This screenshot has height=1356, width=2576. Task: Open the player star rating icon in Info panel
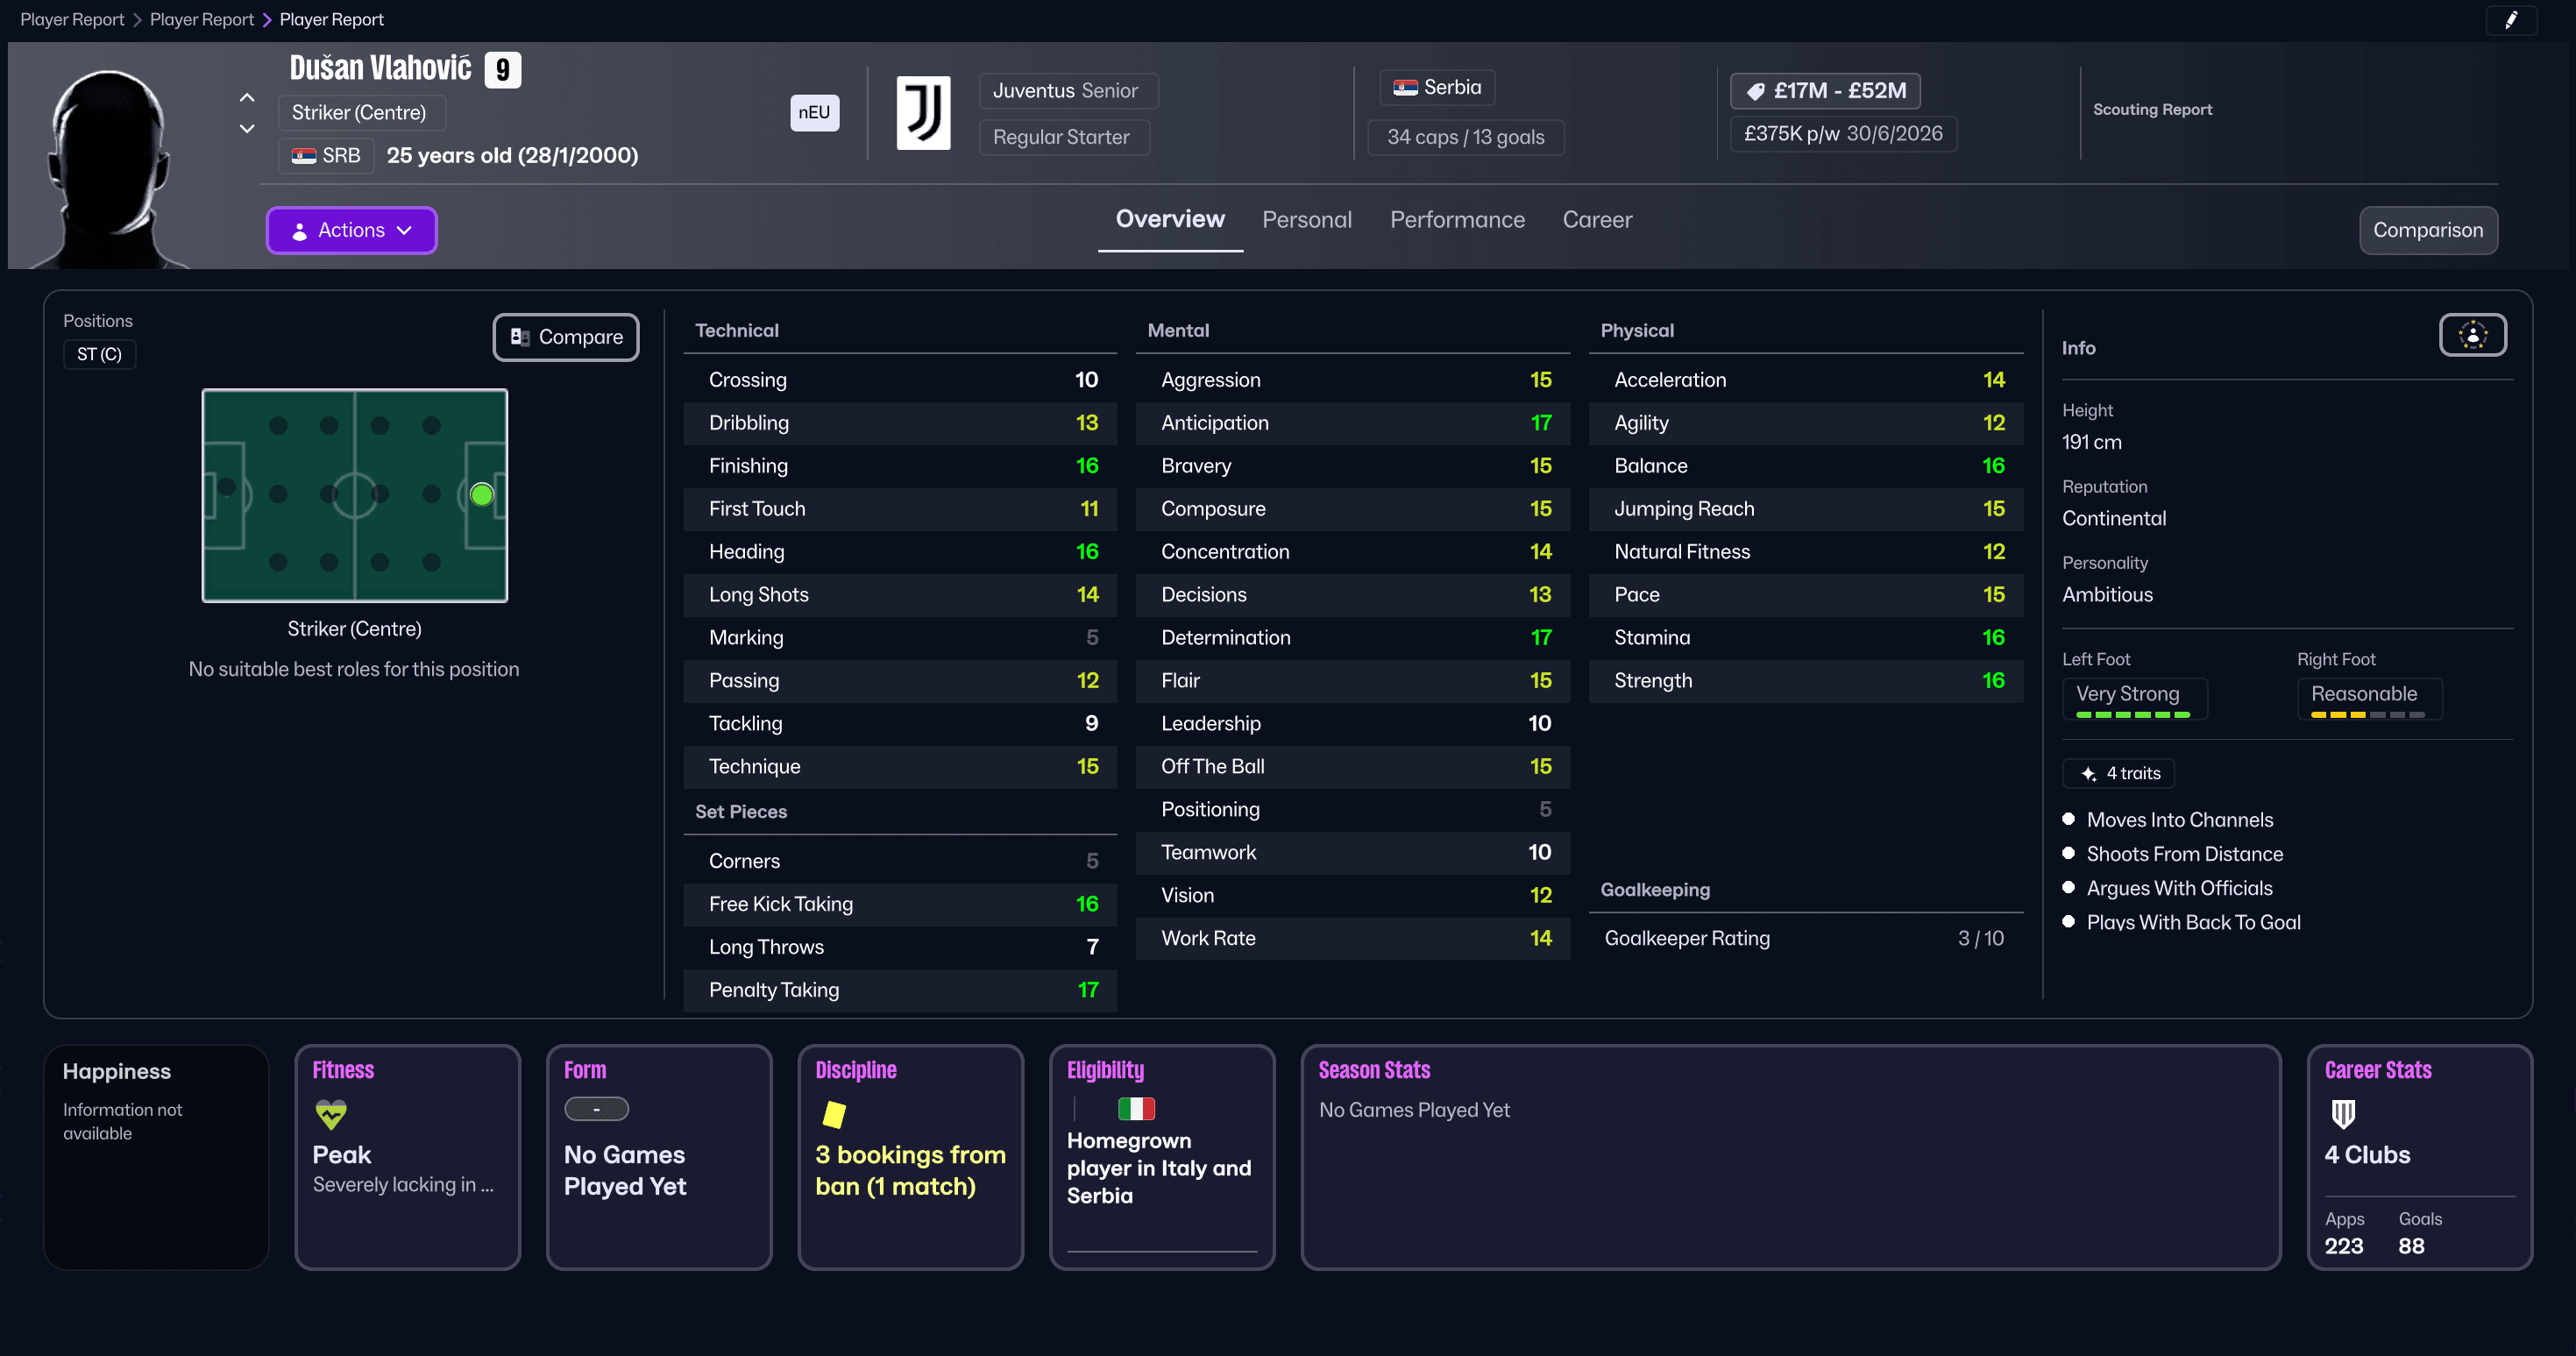click(x=2472, y=335)
